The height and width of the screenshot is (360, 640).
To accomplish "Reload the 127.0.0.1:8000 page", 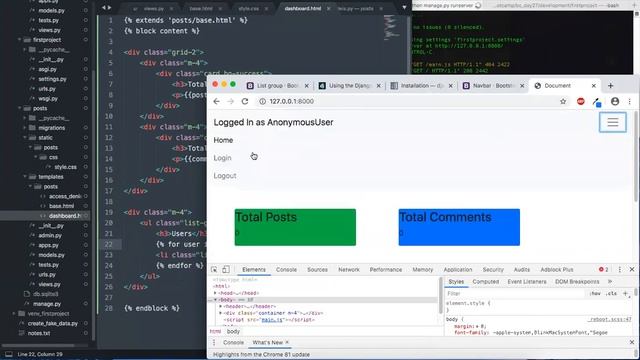I will [x=245, y=102].
